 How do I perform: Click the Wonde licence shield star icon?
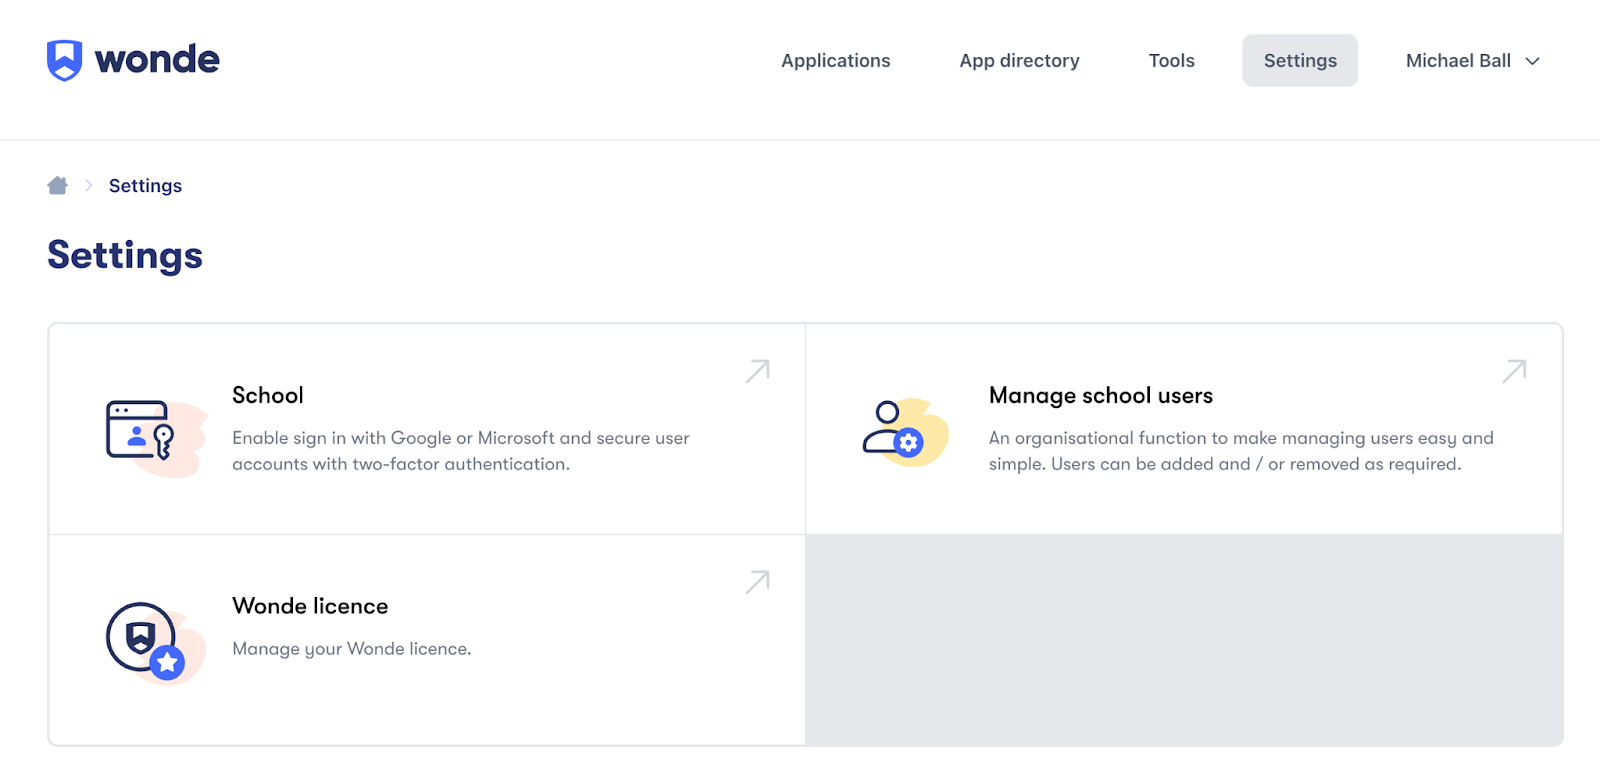[146, 641]
